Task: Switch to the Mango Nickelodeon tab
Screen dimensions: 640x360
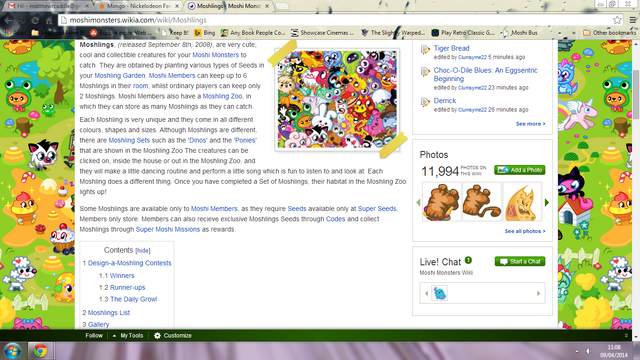Action: (137, 6)
